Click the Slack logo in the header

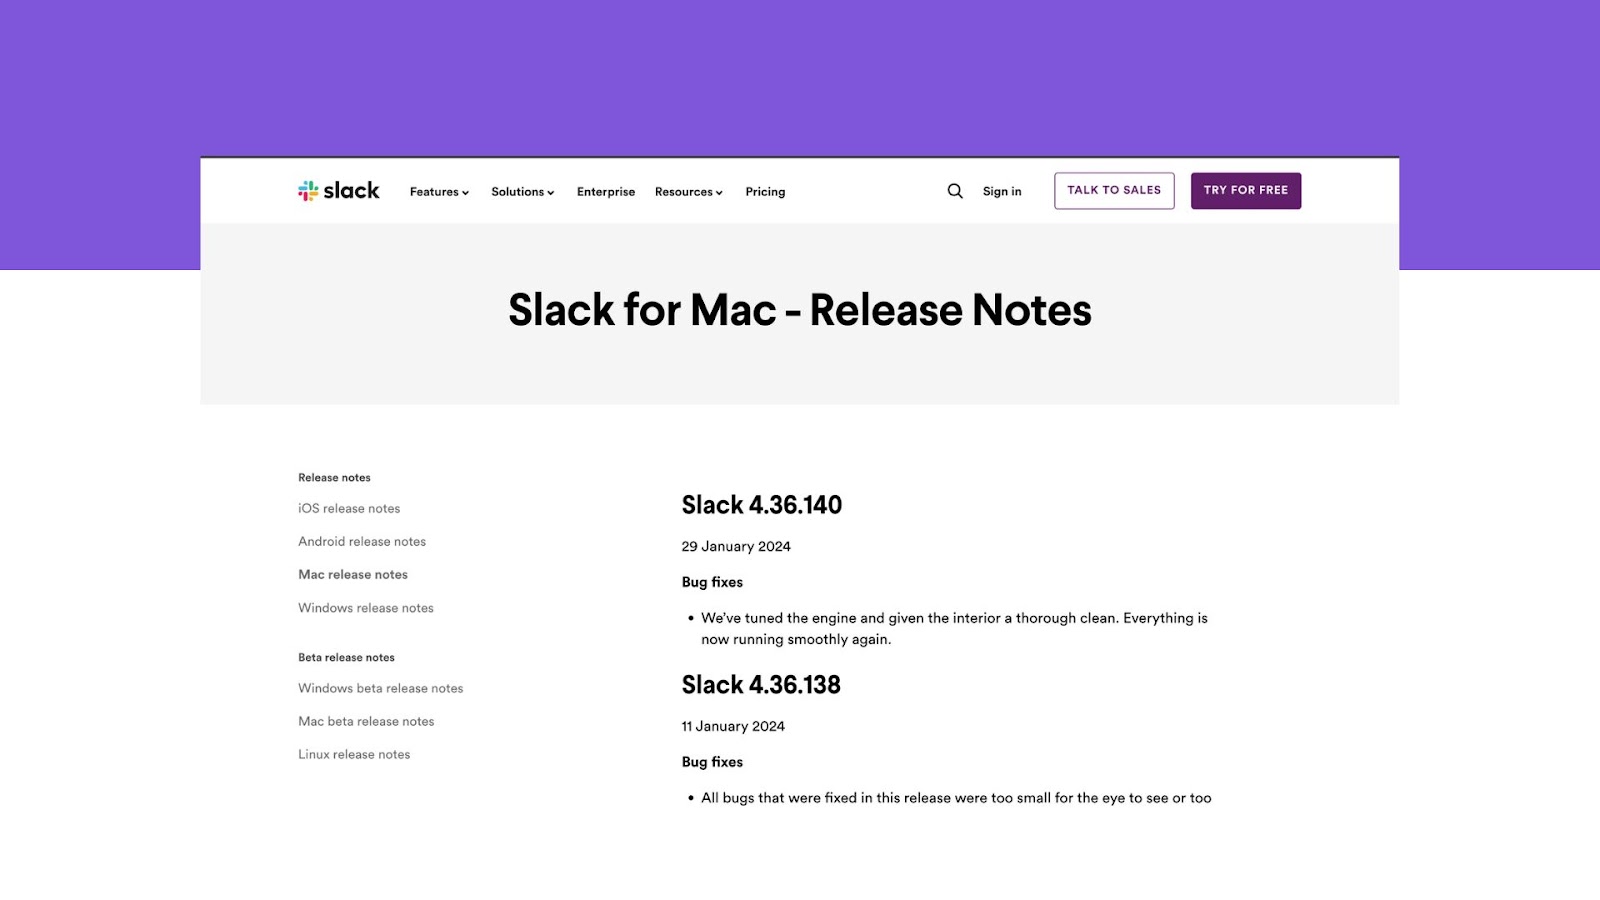point(338,190)
